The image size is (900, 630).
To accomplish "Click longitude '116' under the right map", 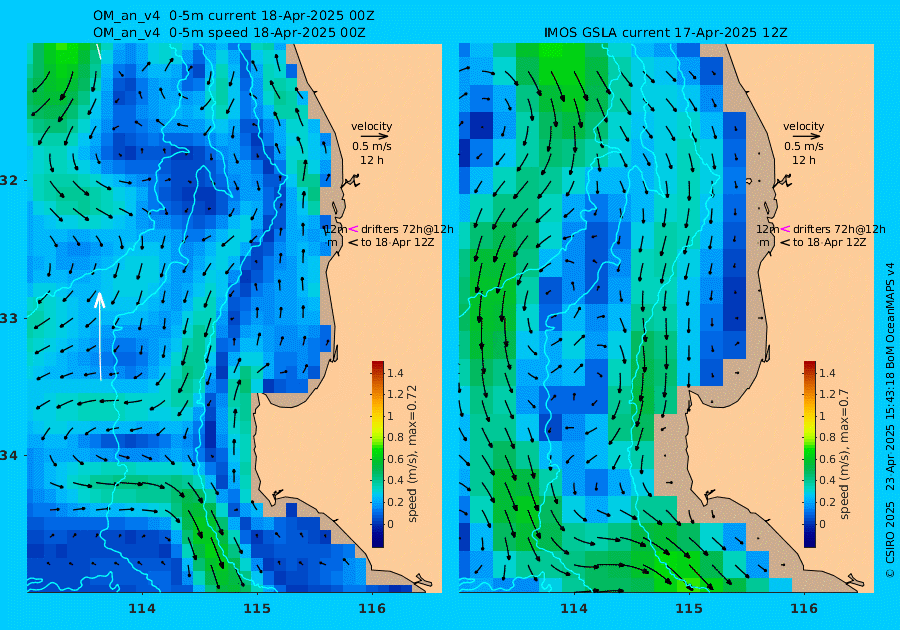I will pos(804,609).
